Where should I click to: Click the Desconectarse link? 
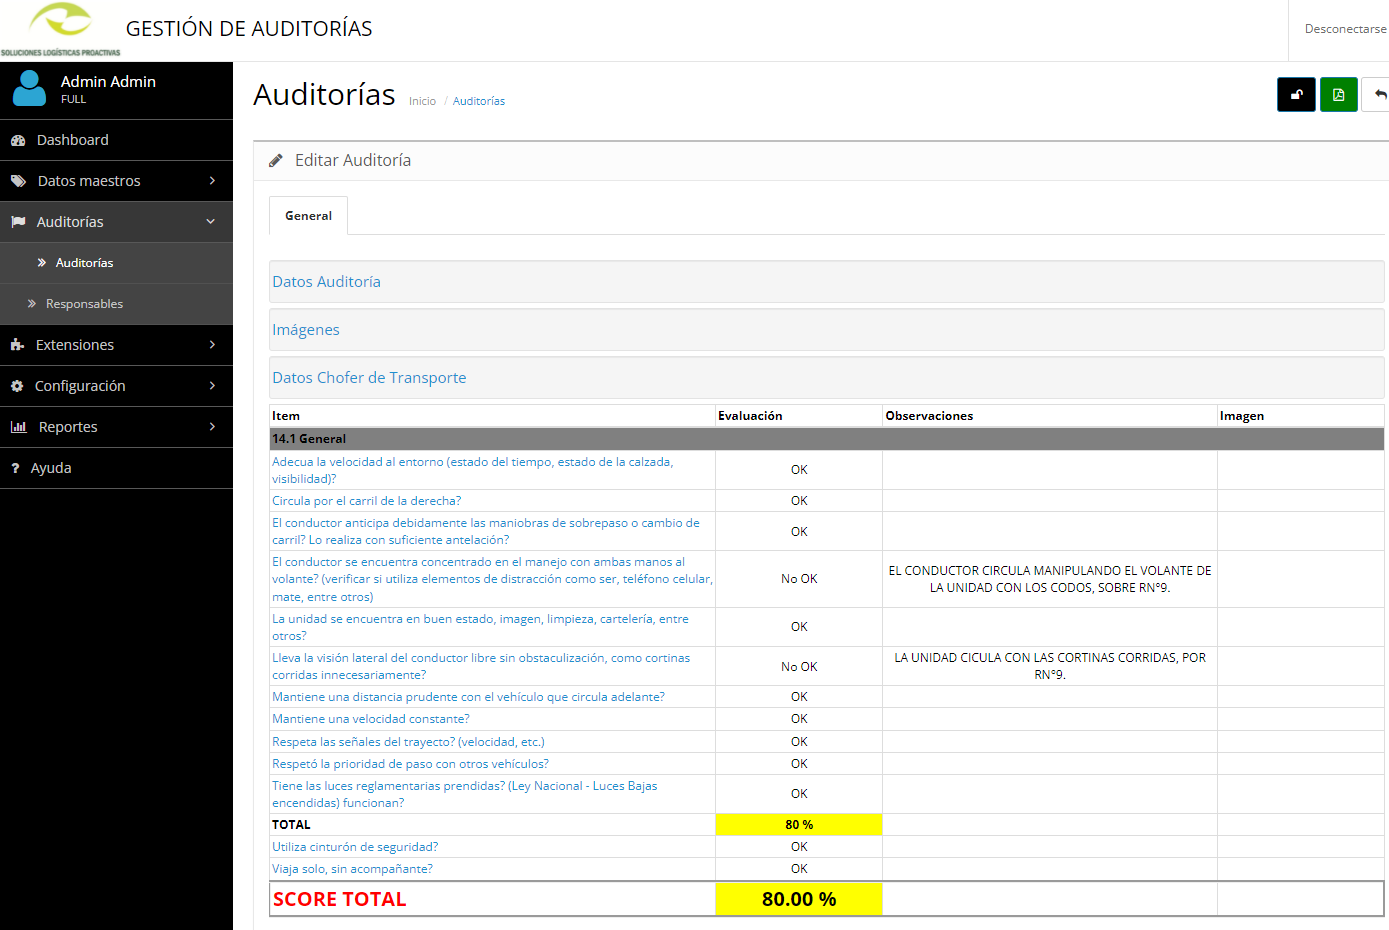(1345, 29)
